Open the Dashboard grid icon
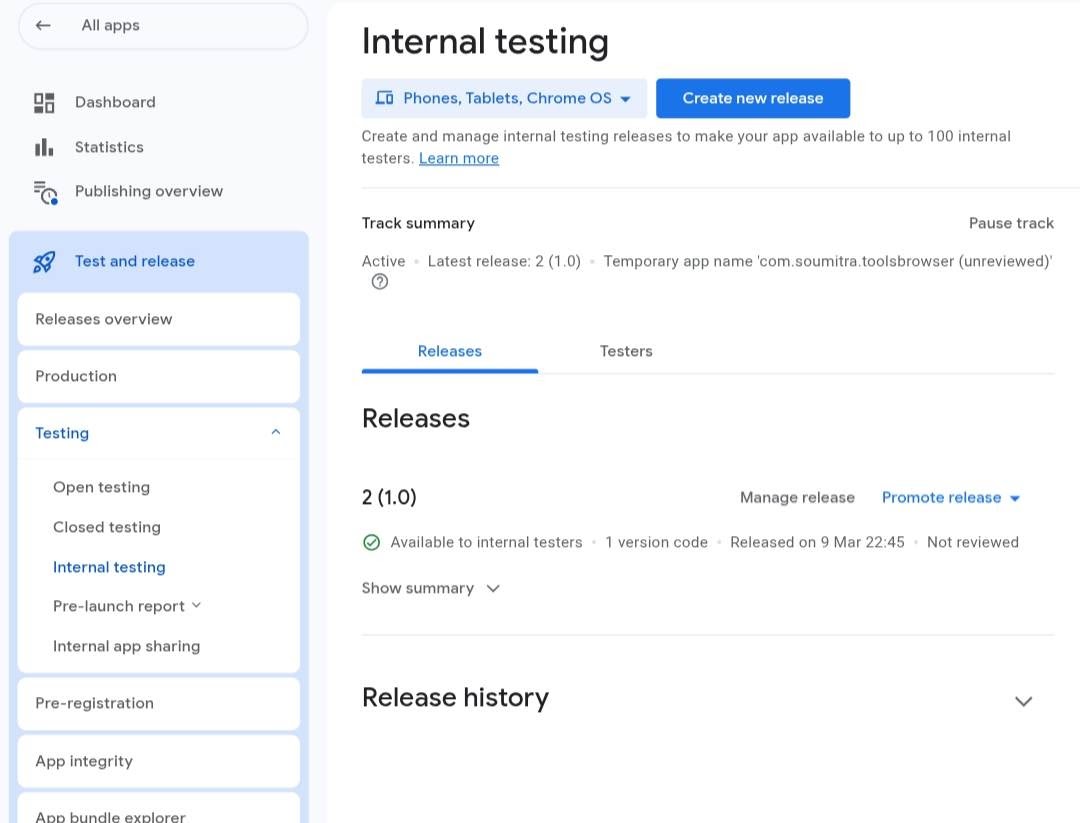This screenshot has height=823, width=1080. (x=44, y=103)
